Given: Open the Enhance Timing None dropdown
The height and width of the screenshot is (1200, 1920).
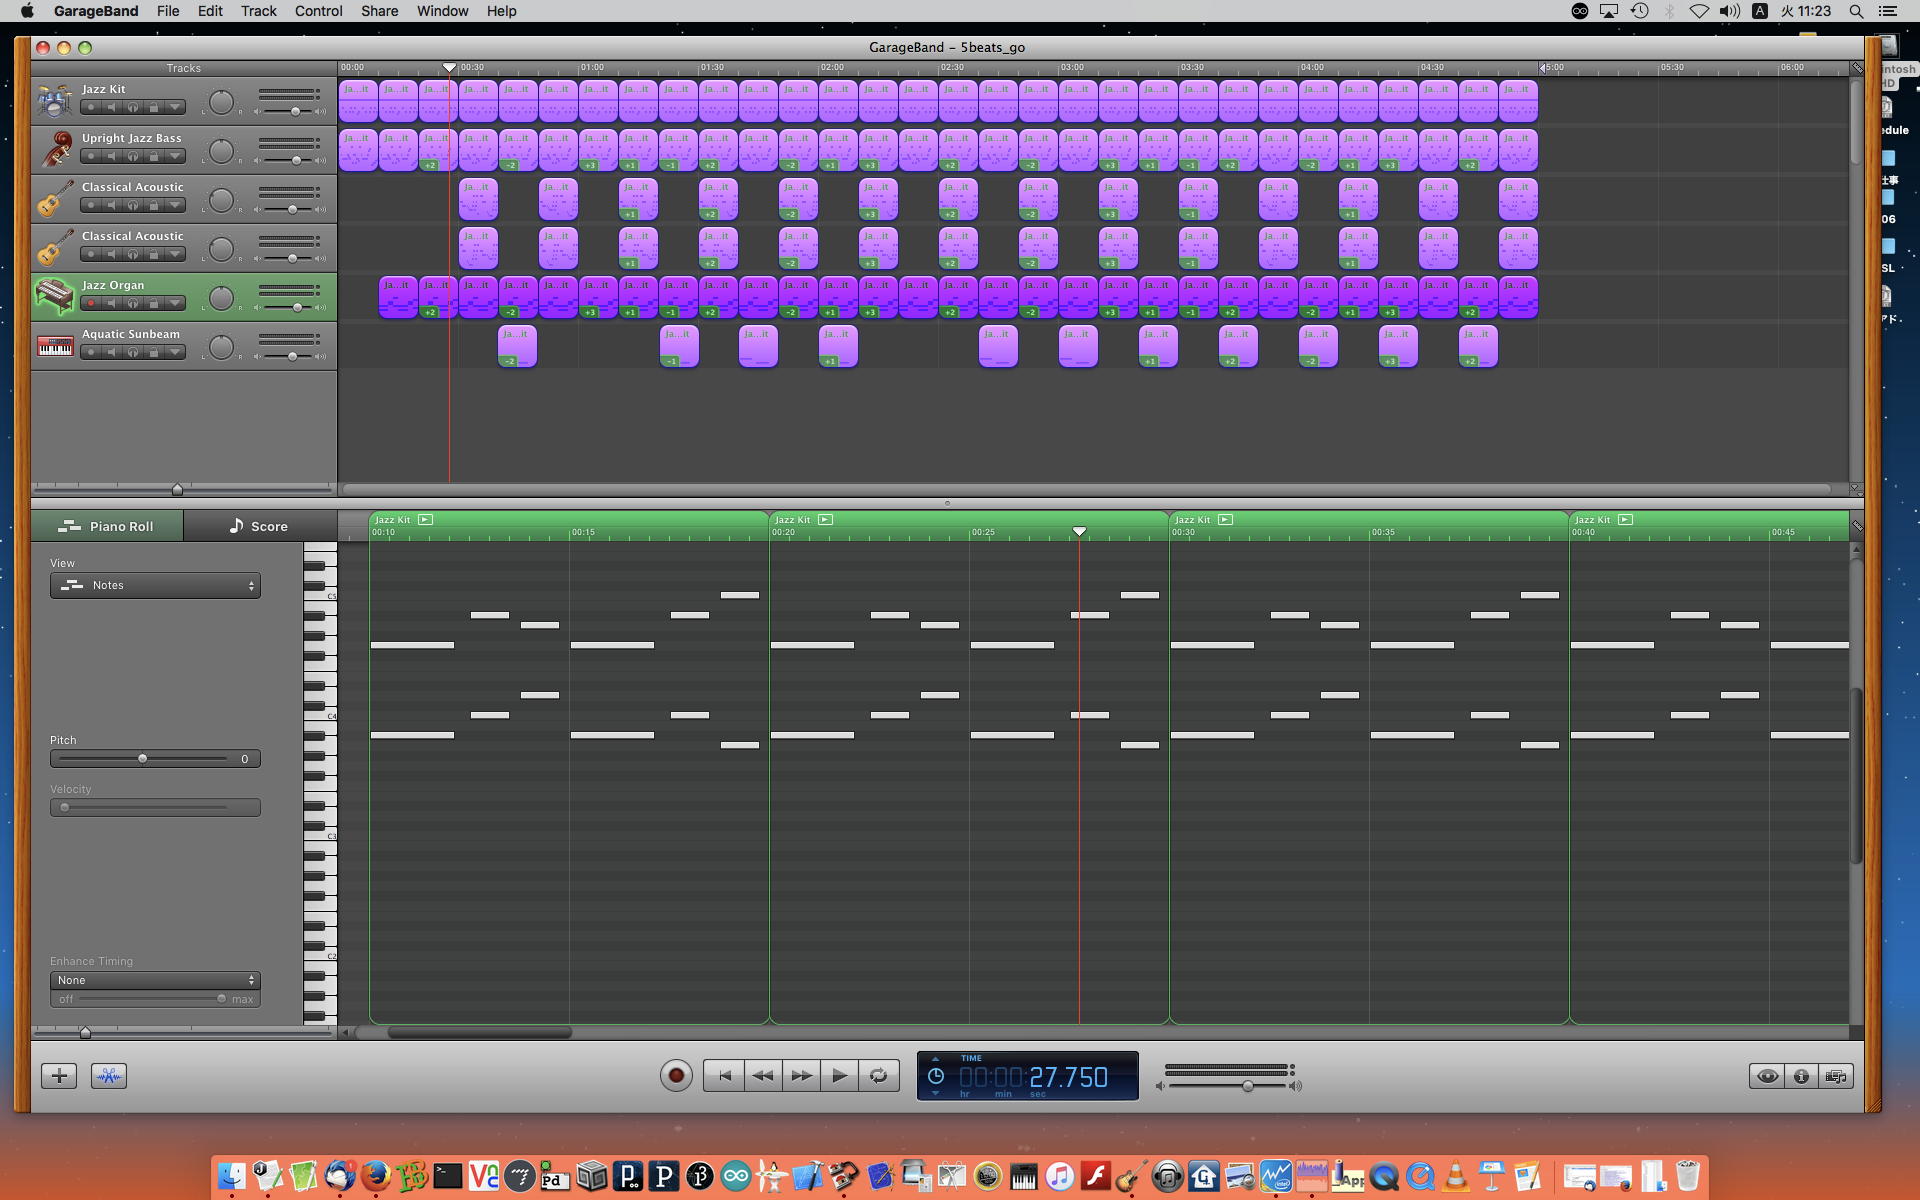Looking at the screenshot, I should point(155,980).
